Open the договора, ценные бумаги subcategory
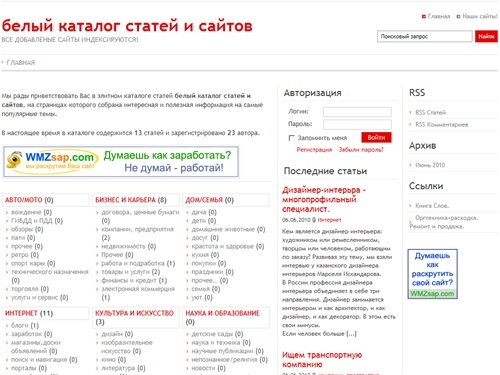Screen dimensions: 500x375 [x=140, y=212]
